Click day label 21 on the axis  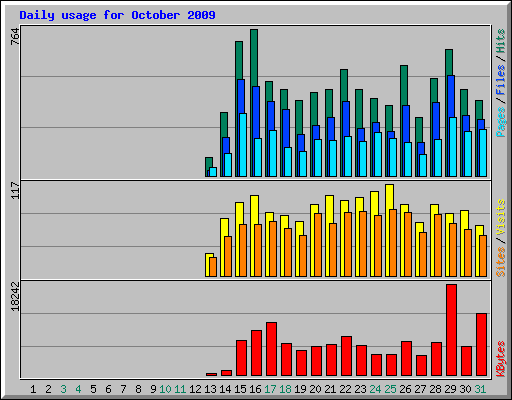pos(330,389)
